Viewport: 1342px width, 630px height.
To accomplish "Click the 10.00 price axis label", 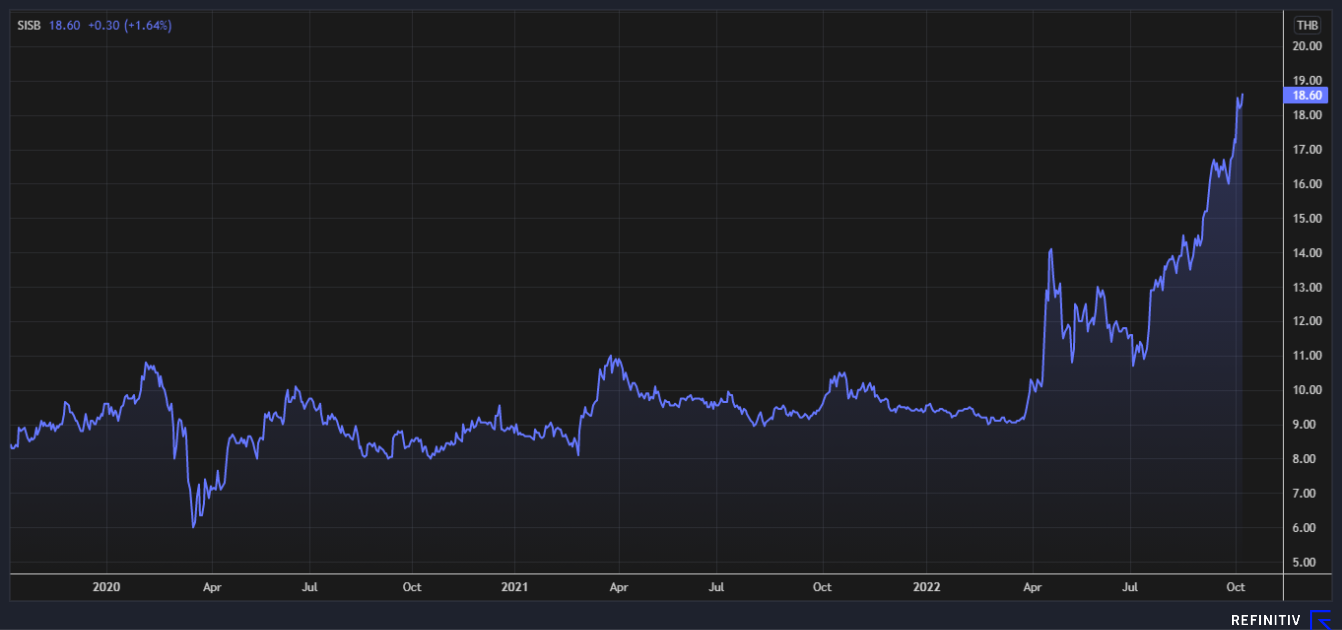I will click(x=1308, y=391).
